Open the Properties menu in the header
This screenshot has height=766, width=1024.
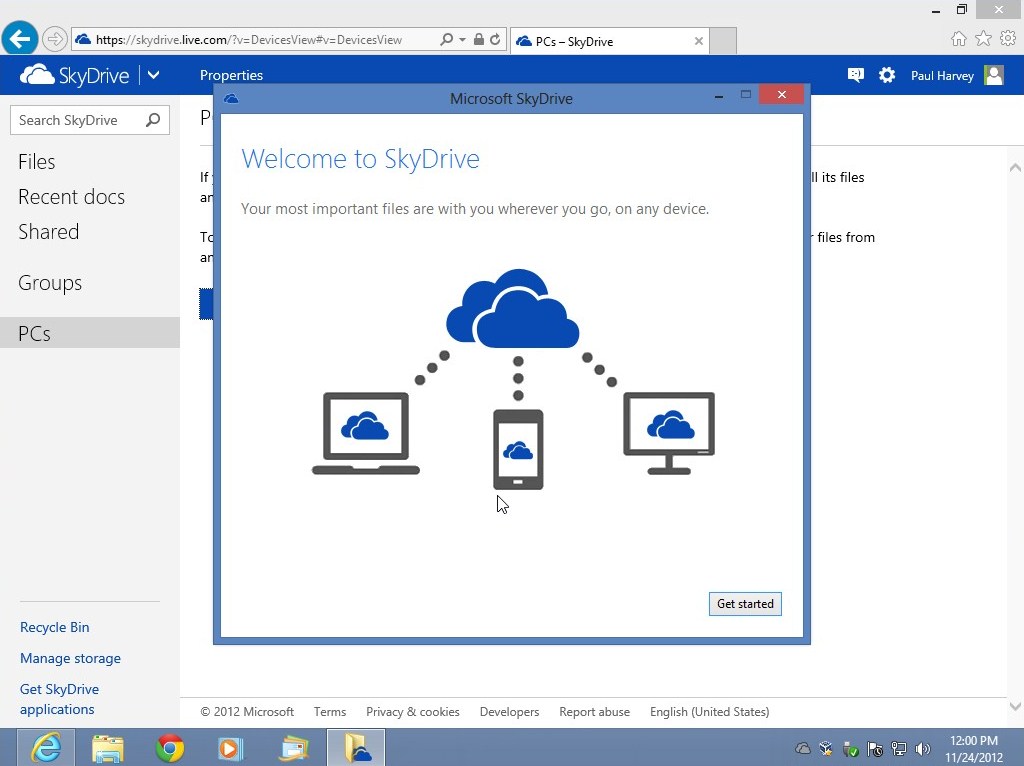click(x=231, y=75)
